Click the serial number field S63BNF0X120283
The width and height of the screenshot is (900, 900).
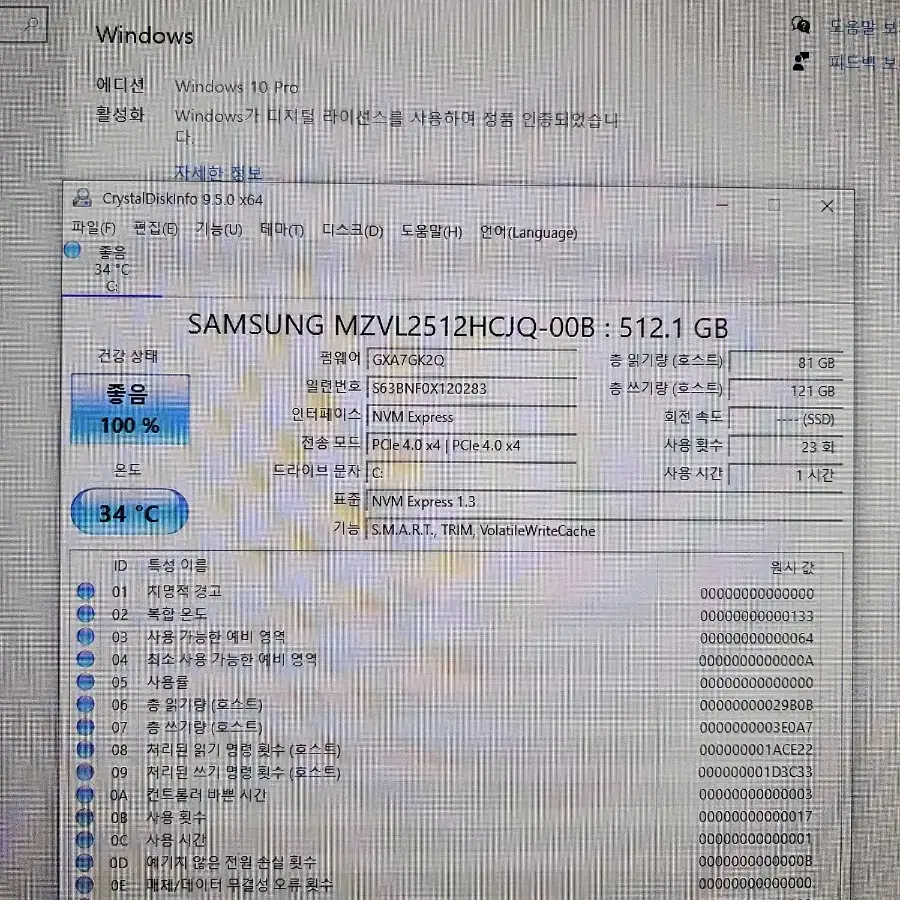[471, 388]
